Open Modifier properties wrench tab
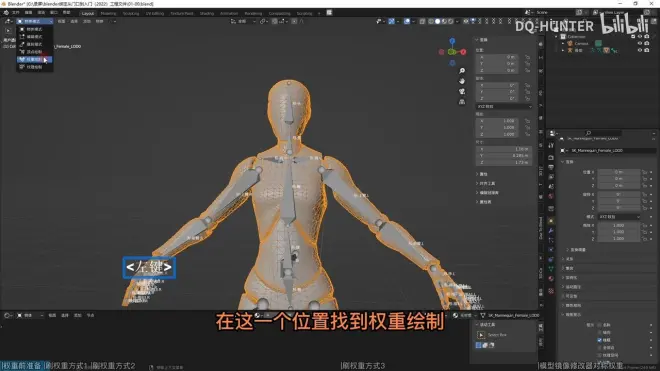Screen dimensions: 660x371 pos(551,231)
